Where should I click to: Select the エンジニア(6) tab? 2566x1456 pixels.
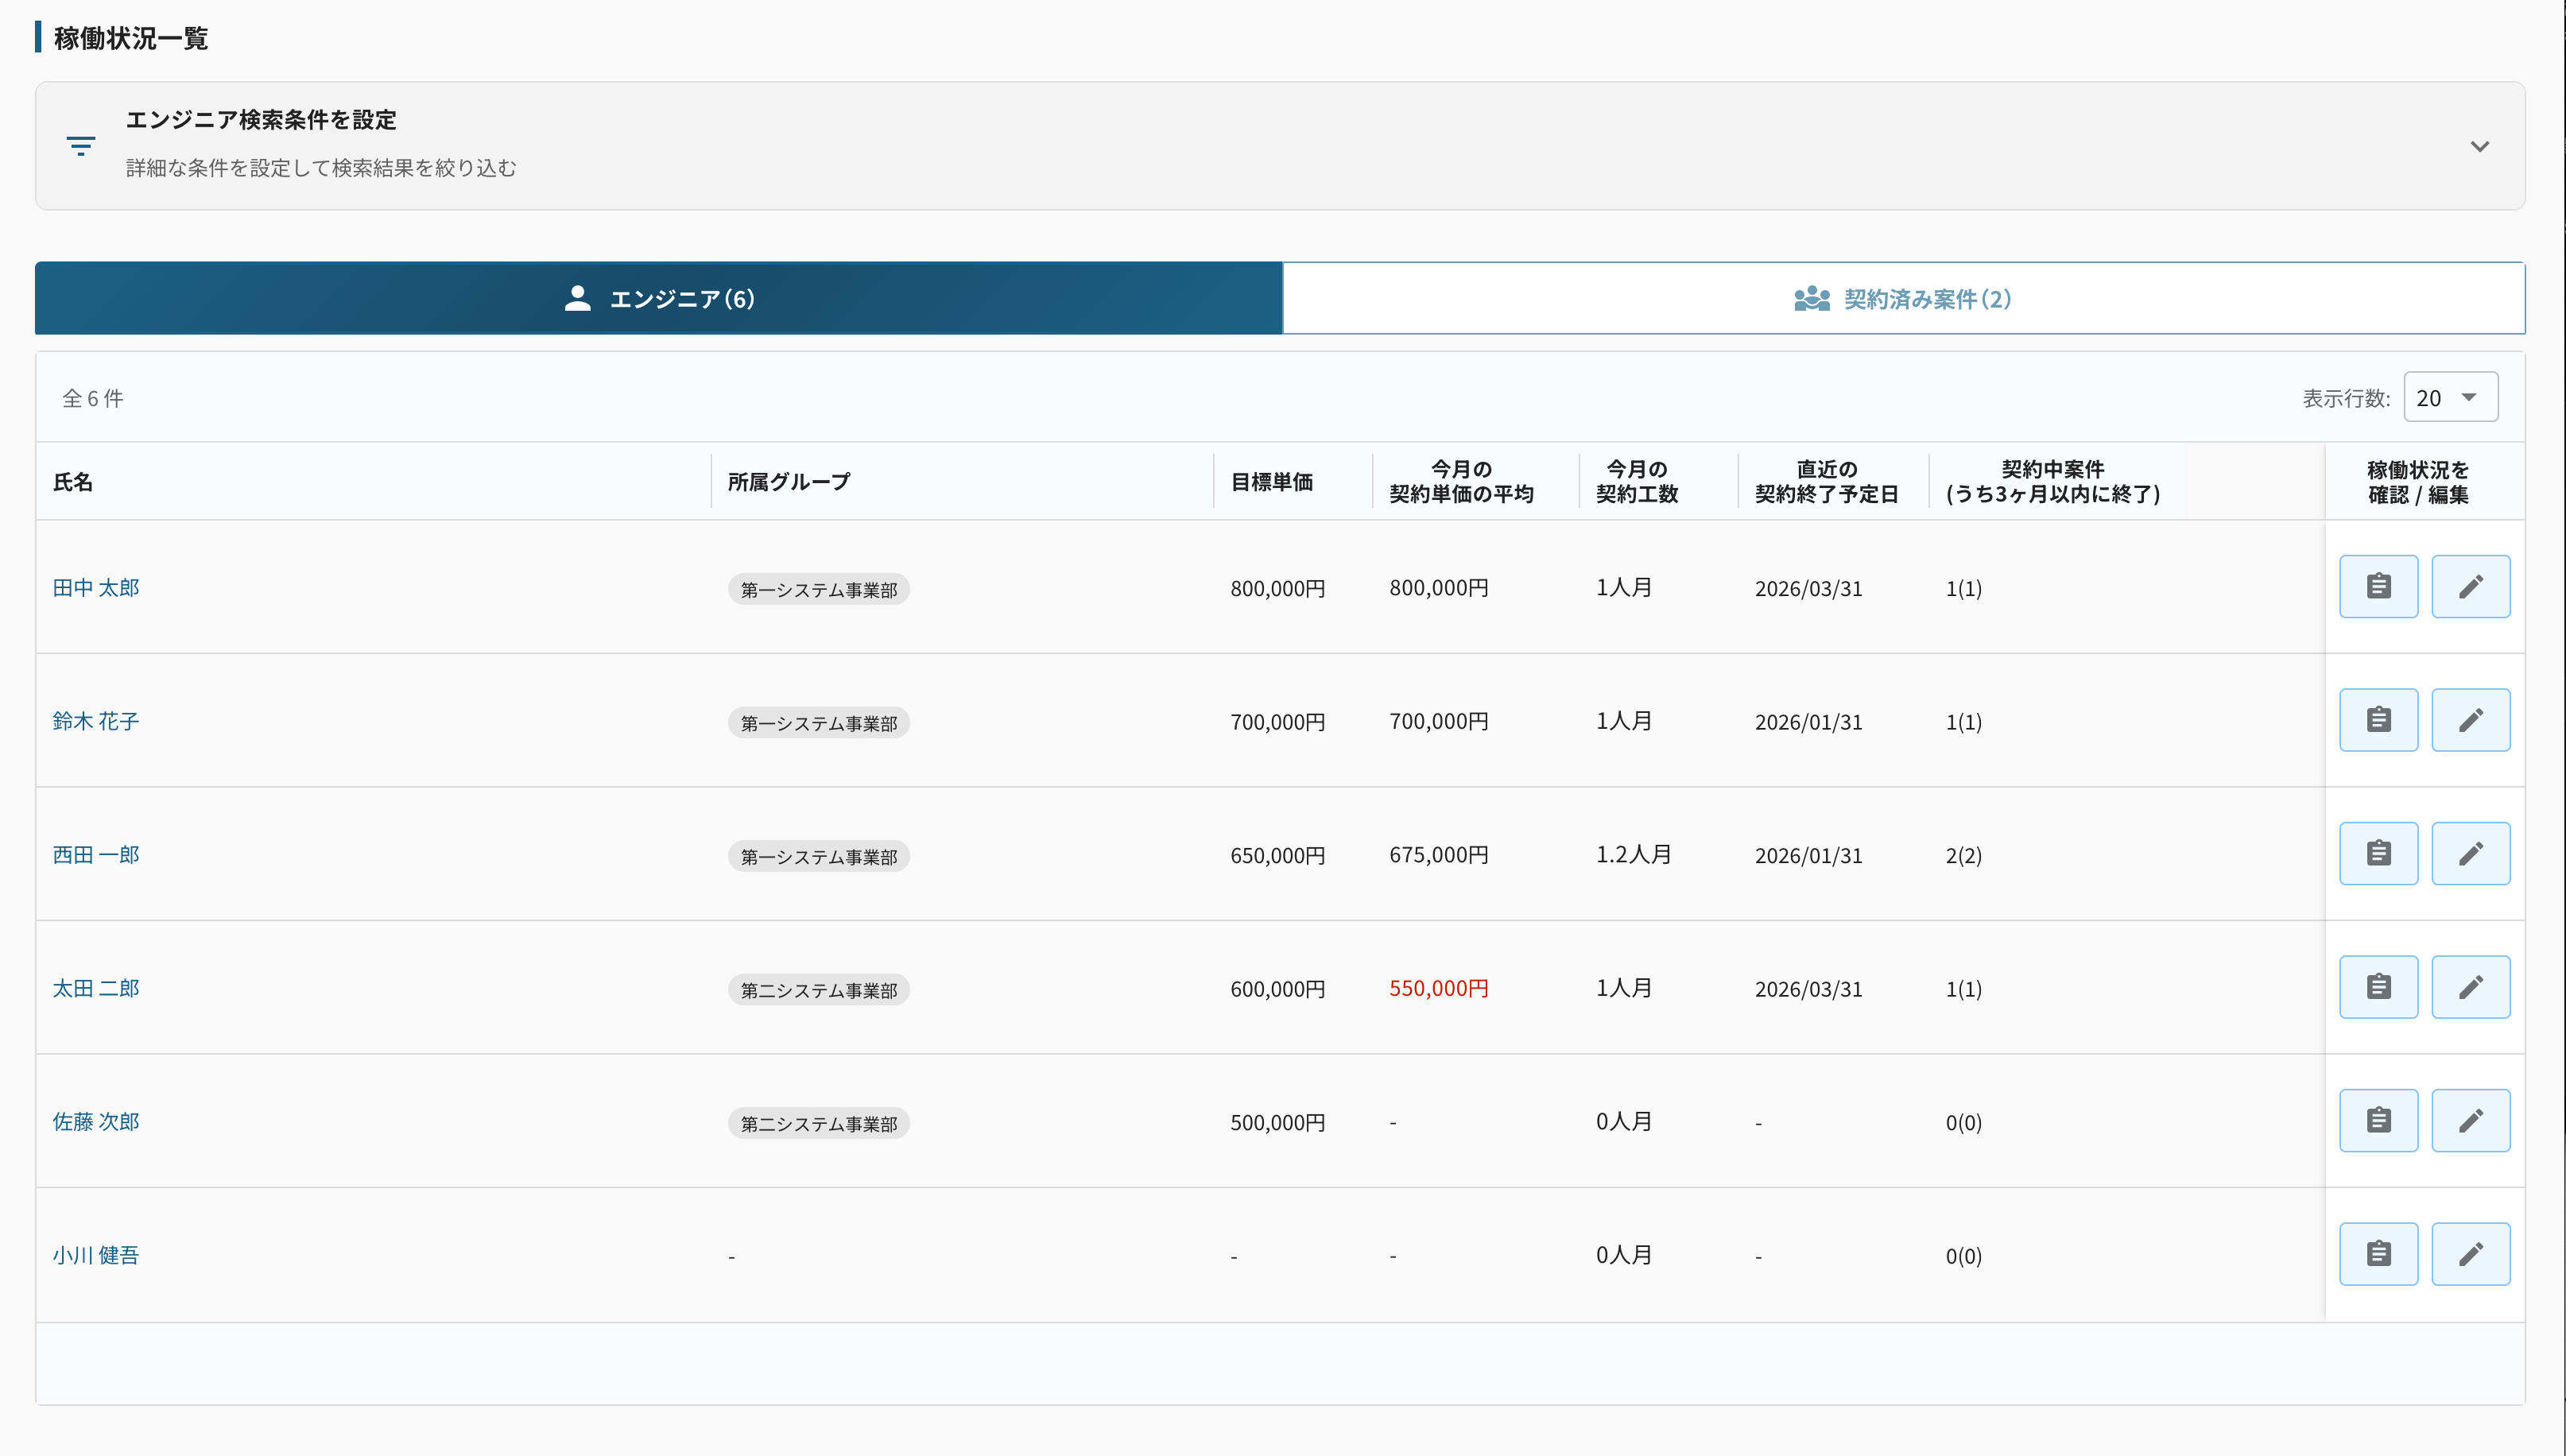[659, 299]
